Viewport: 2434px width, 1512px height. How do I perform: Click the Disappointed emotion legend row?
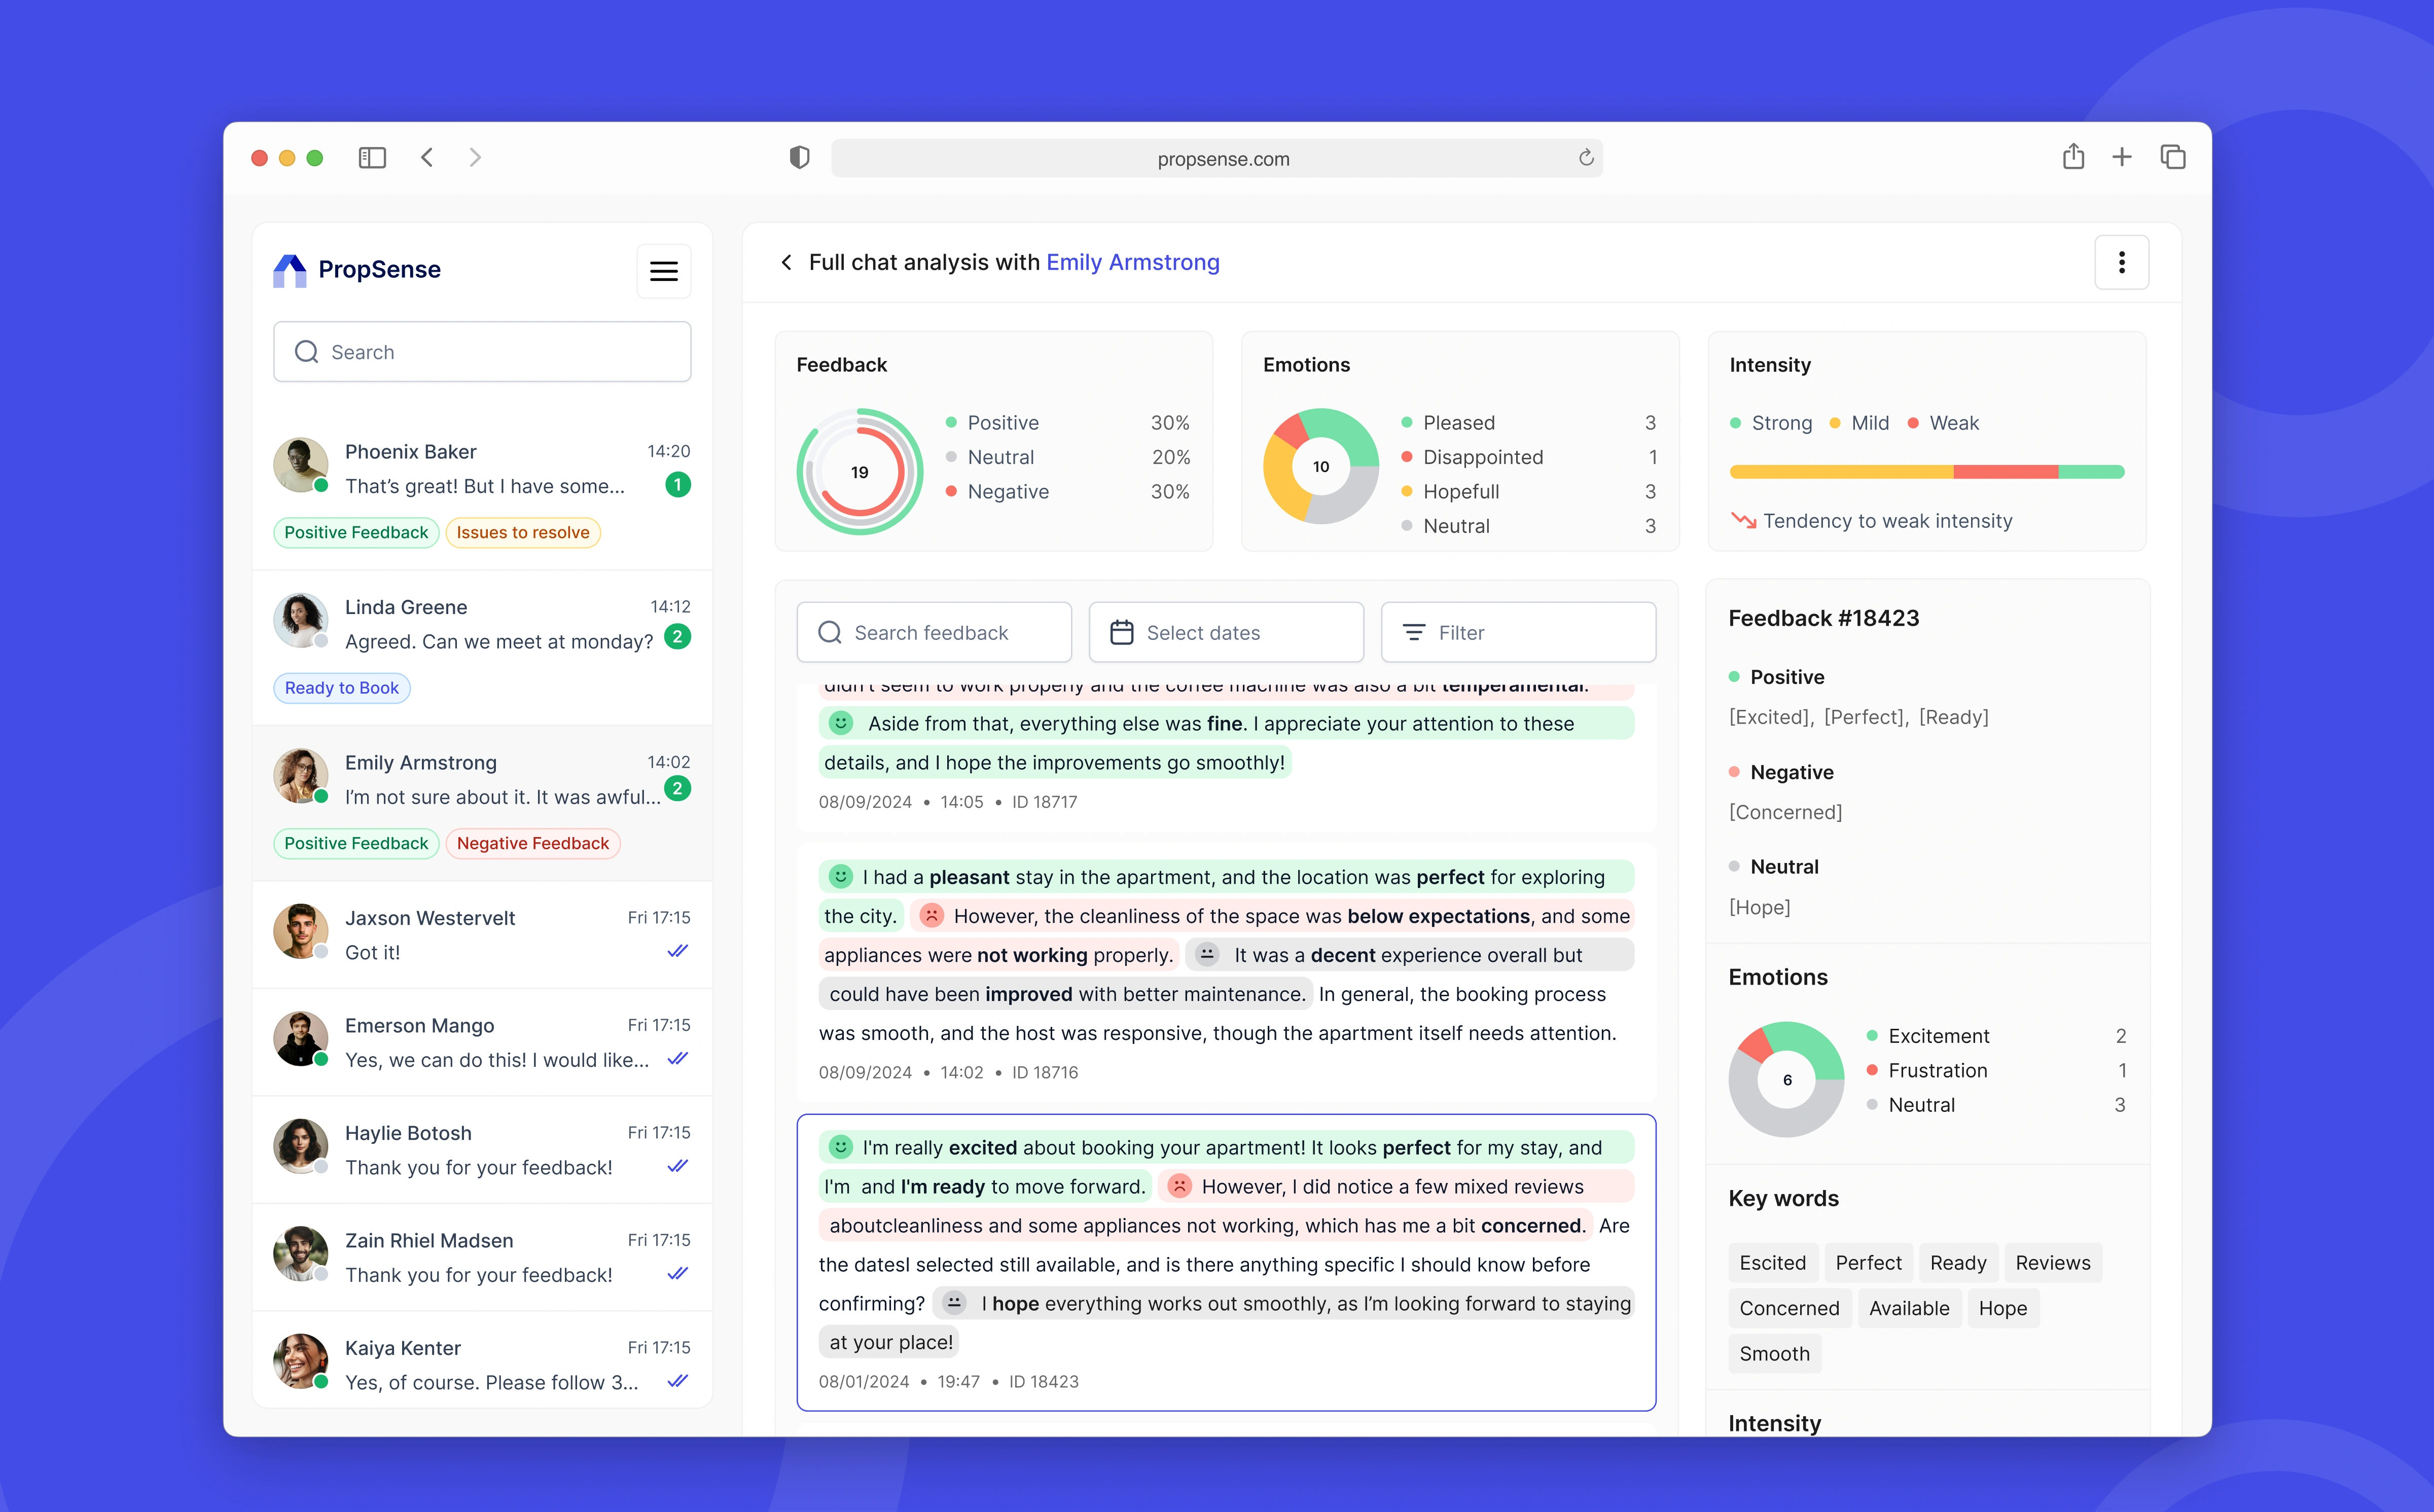[1529, 456]
